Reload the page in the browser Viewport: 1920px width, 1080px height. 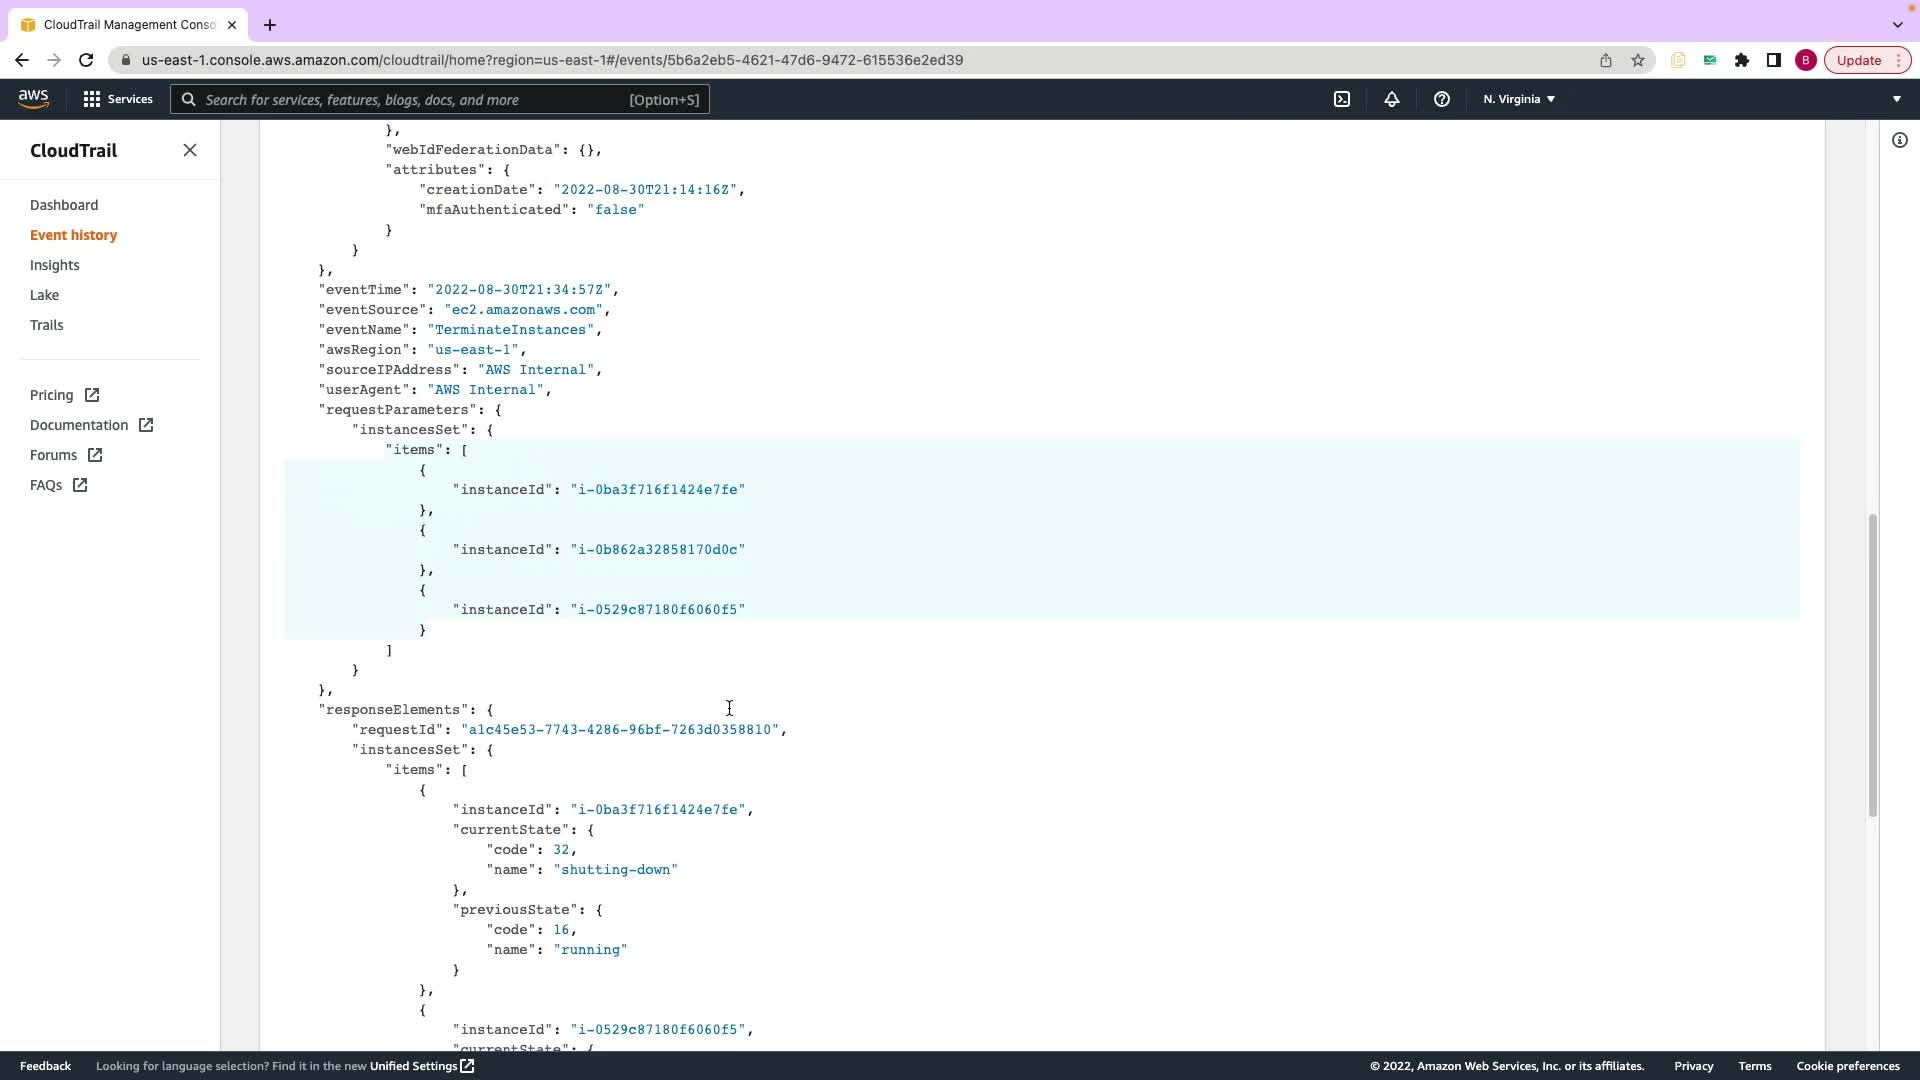[x=86, y=60]
